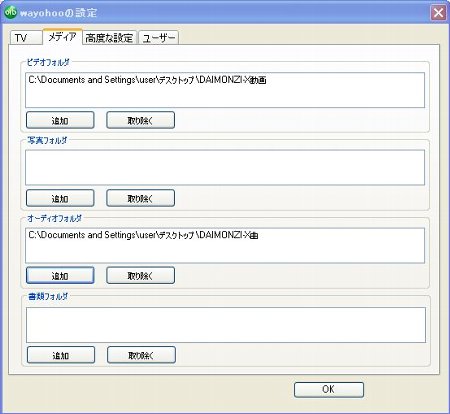450x414 pixels.
Task: Remove a photo folder with 取り除く
Action: coord(140,198)
